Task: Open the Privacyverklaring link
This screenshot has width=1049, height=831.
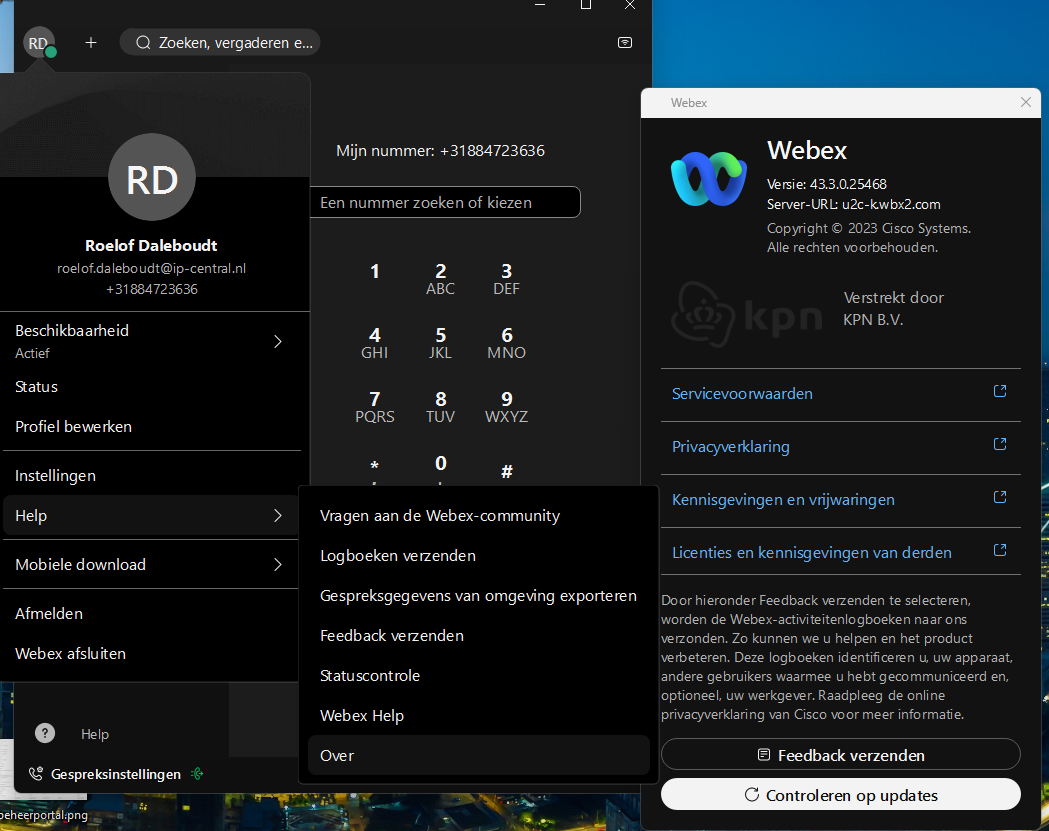Action: [x=731, y=446]
